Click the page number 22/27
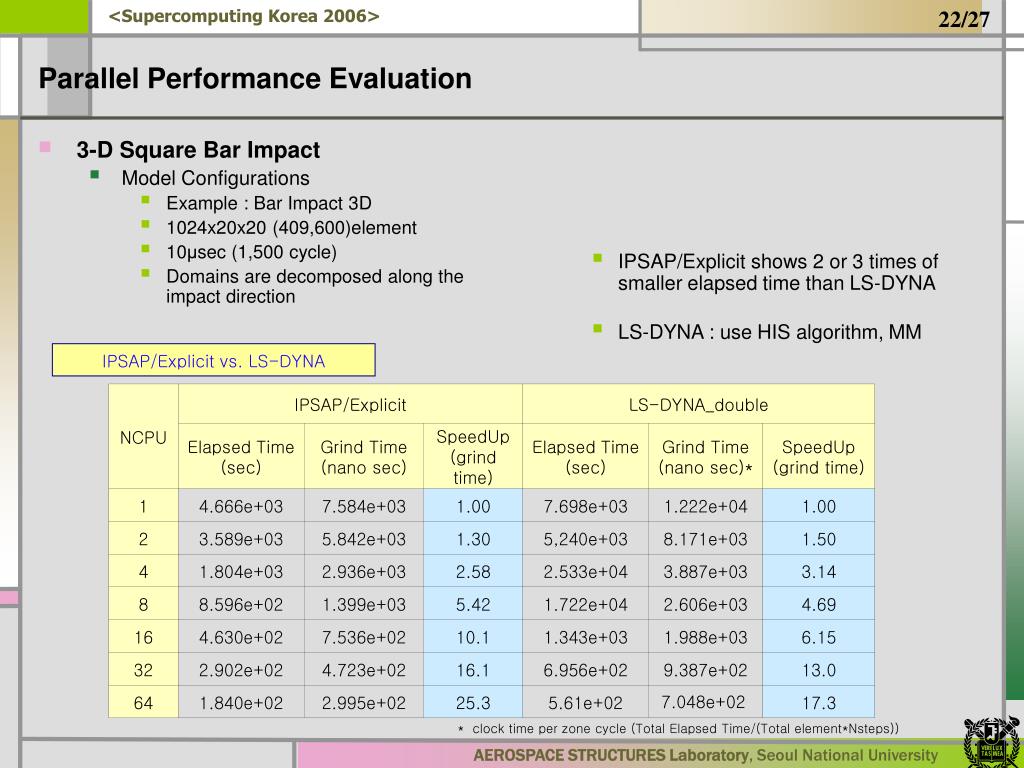 pyautogui.click(x=964, y=19)
